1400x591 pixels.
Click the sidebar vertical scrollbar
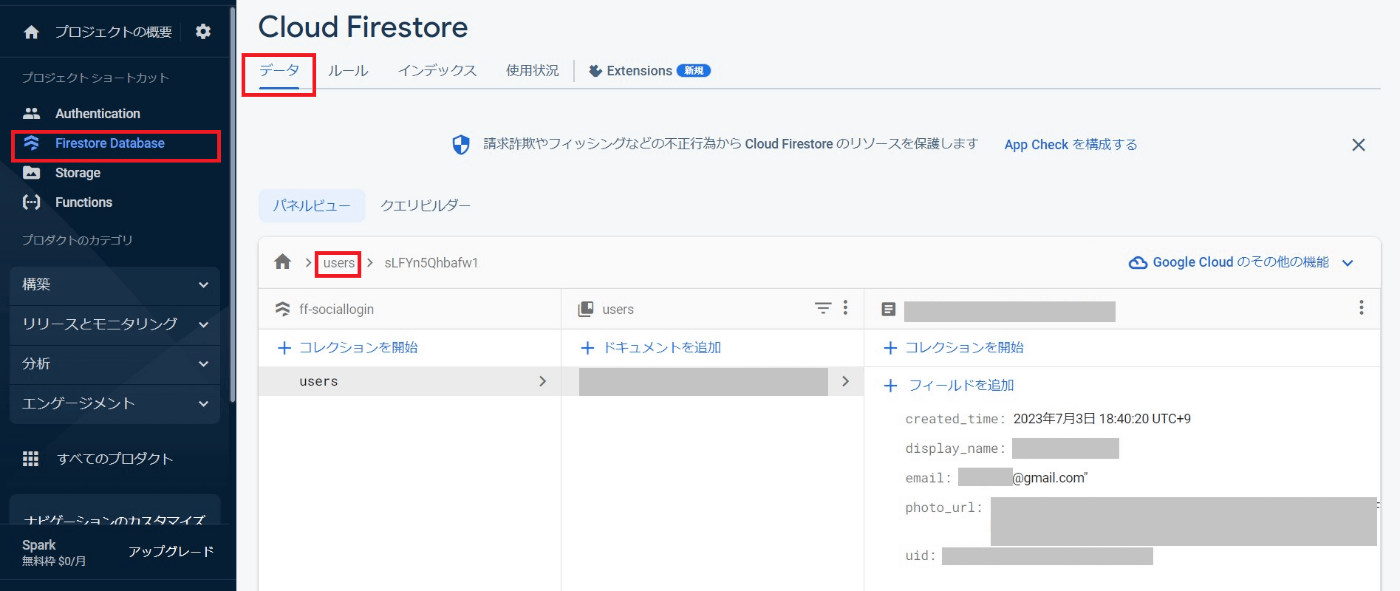[233, 205]
